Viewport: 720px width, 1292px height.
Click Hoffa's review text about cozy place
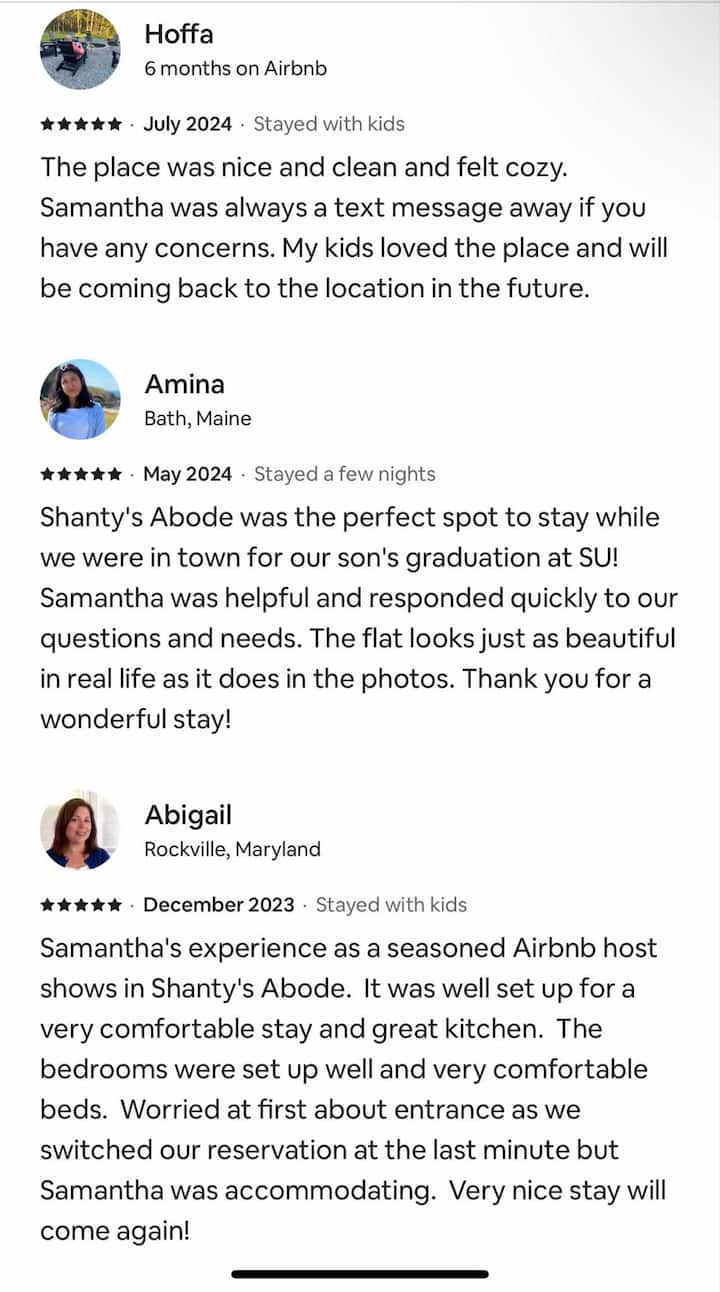click(x=354, y=228)
